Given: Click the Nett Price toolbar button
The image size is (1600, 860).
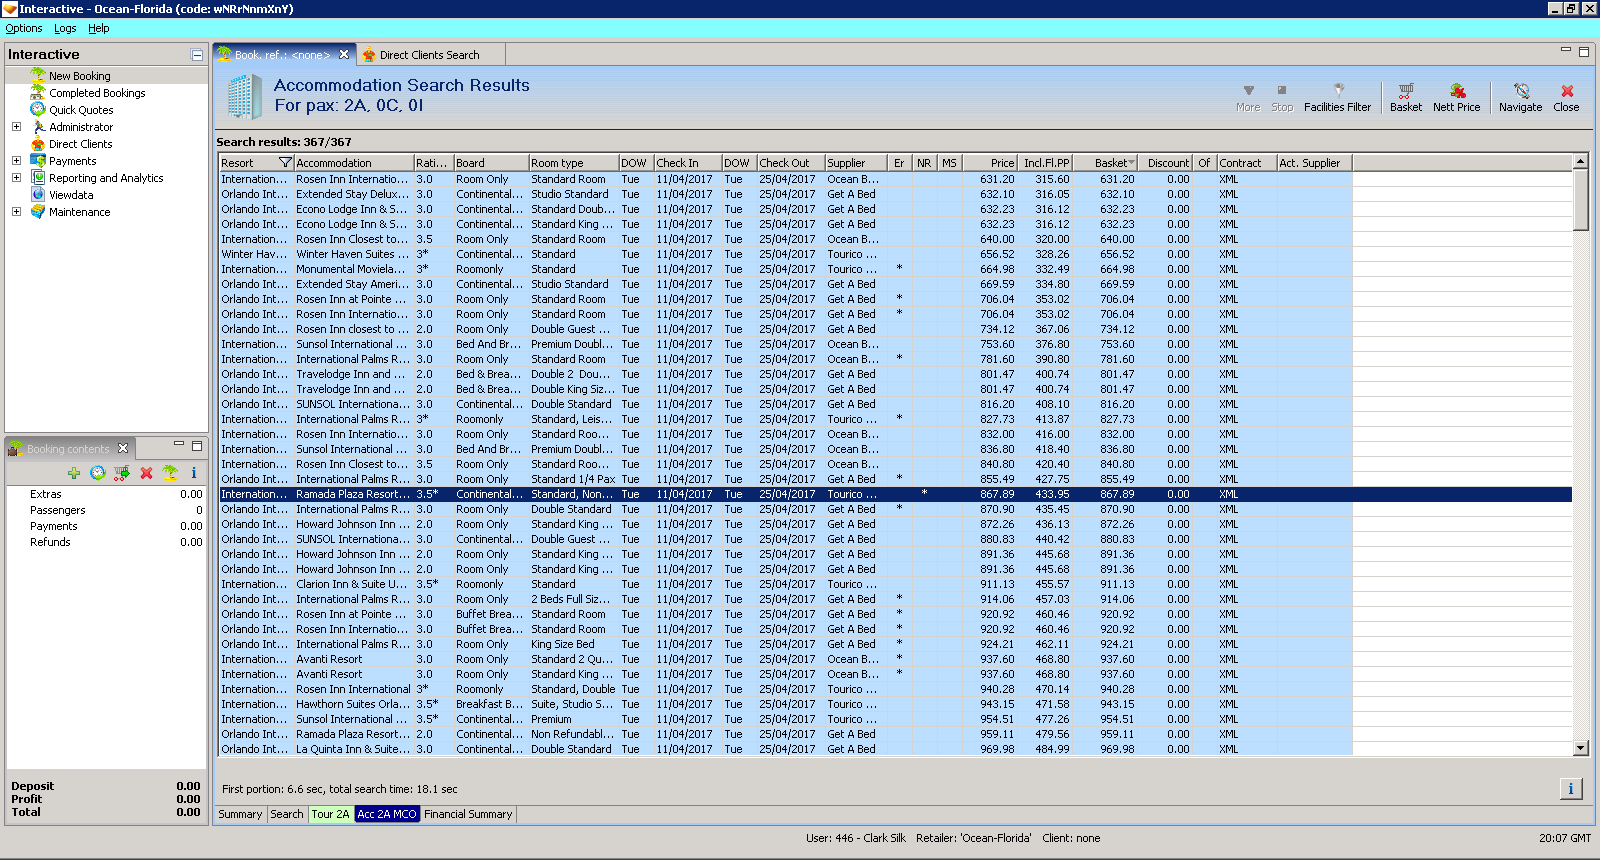Looking at the screenshot, I should pyautogui.click(x=1456, y=98).
